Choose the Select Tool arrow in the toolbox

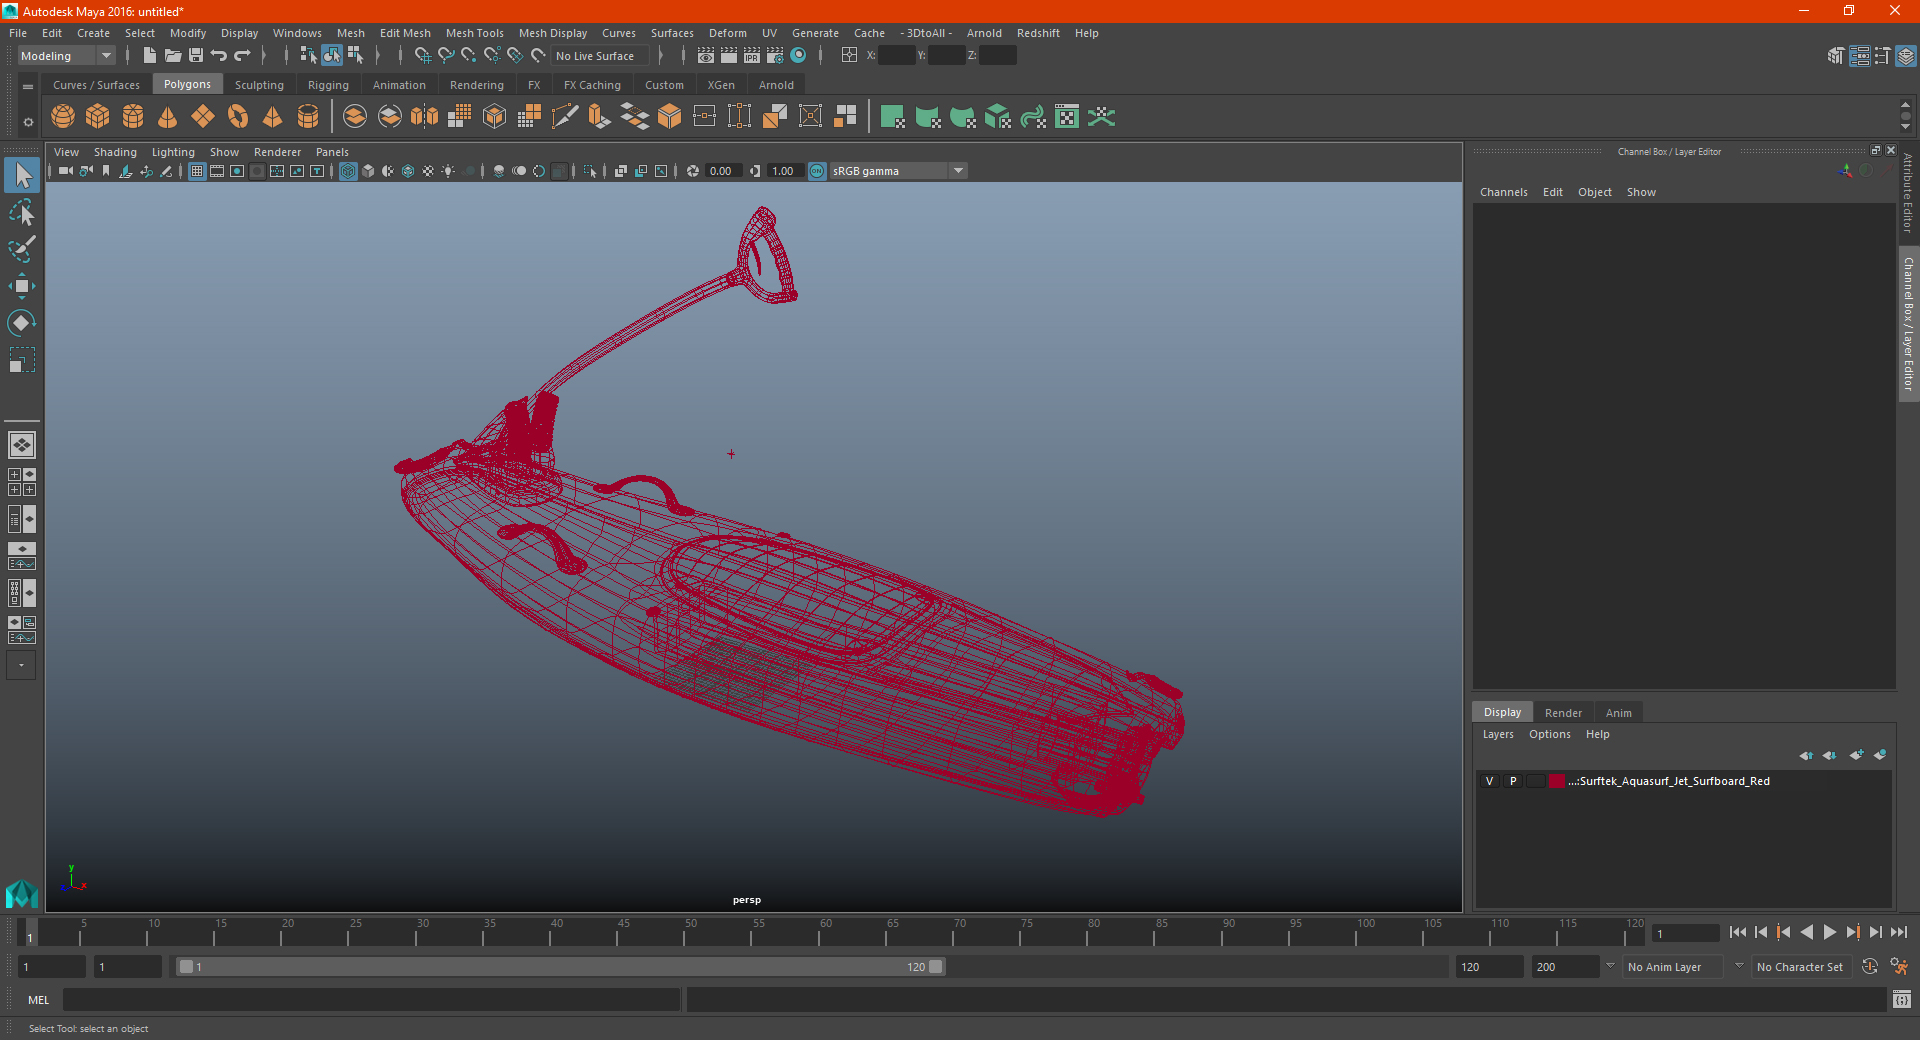22,176
